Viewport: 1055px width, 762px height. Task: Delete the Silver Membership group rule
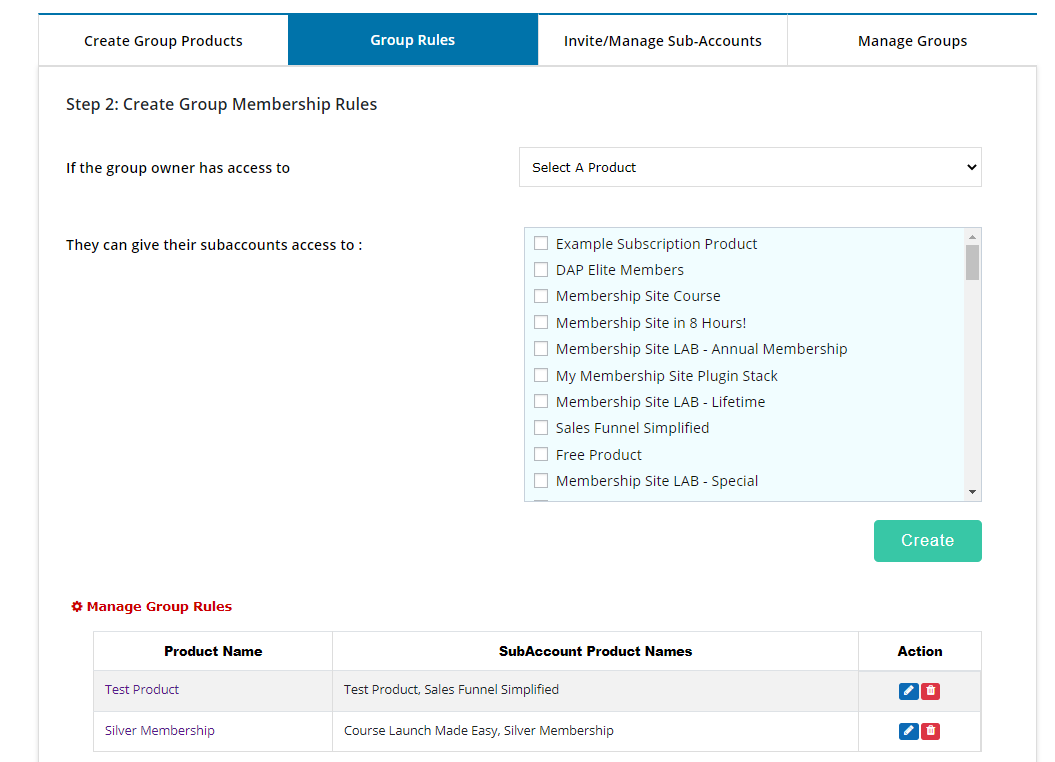point(931,731)
